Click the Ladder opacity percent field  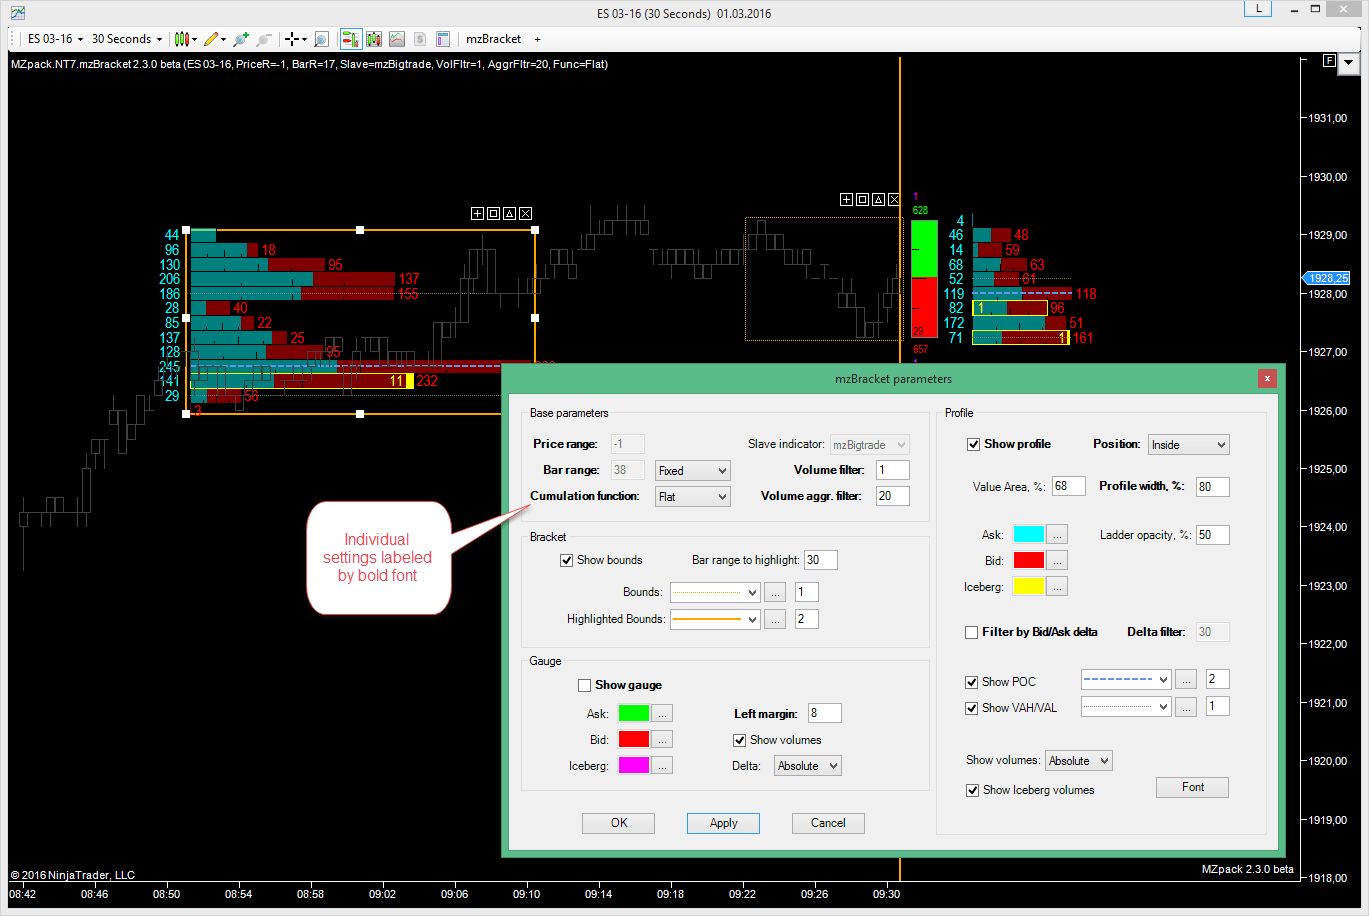point(1213,535)
